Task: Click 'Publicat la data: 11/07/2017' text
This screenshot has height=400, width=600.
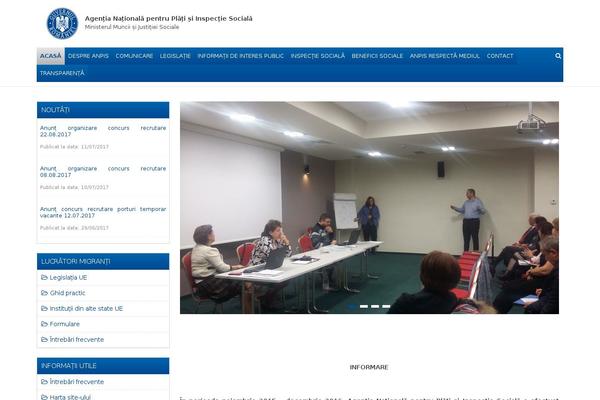Action: coord(74,147)
